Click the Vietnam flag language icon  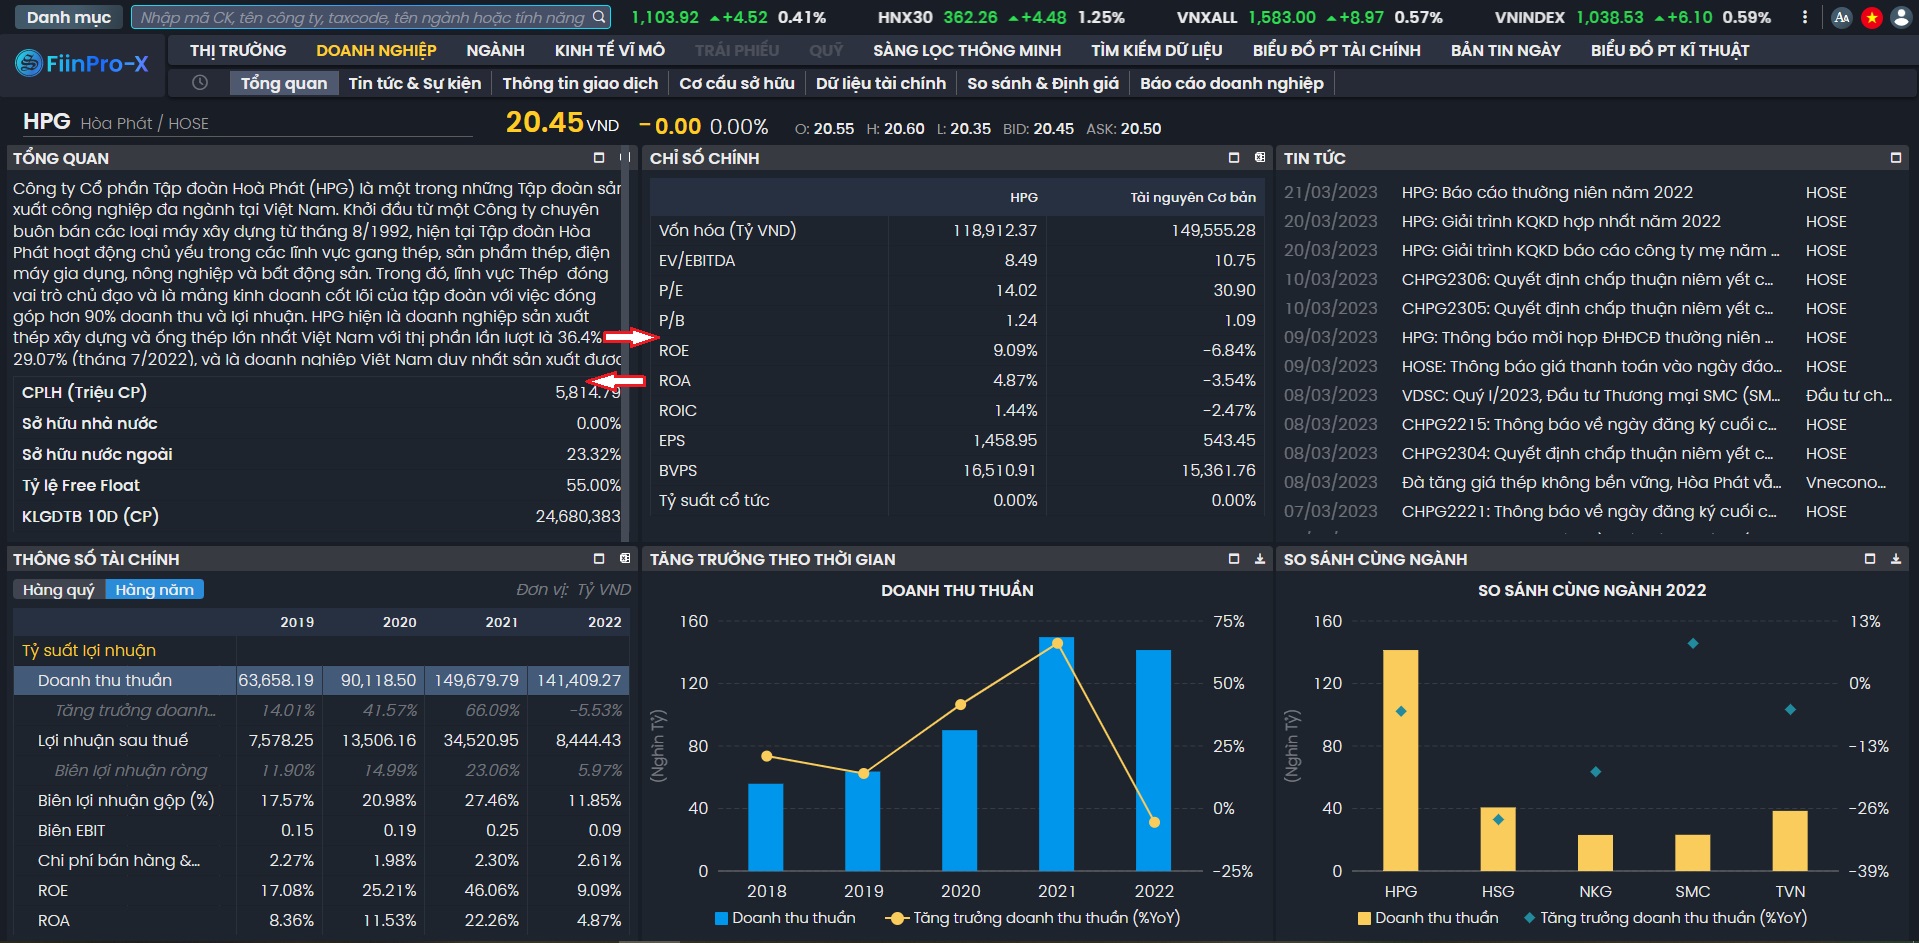pyautogui.click(x=1871, y=17)
